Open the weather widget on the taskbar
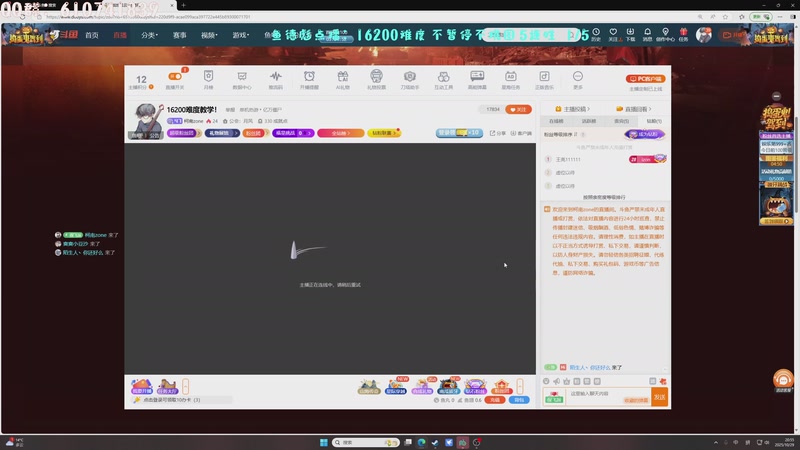800x450 pixels. [x=14, y=442]
